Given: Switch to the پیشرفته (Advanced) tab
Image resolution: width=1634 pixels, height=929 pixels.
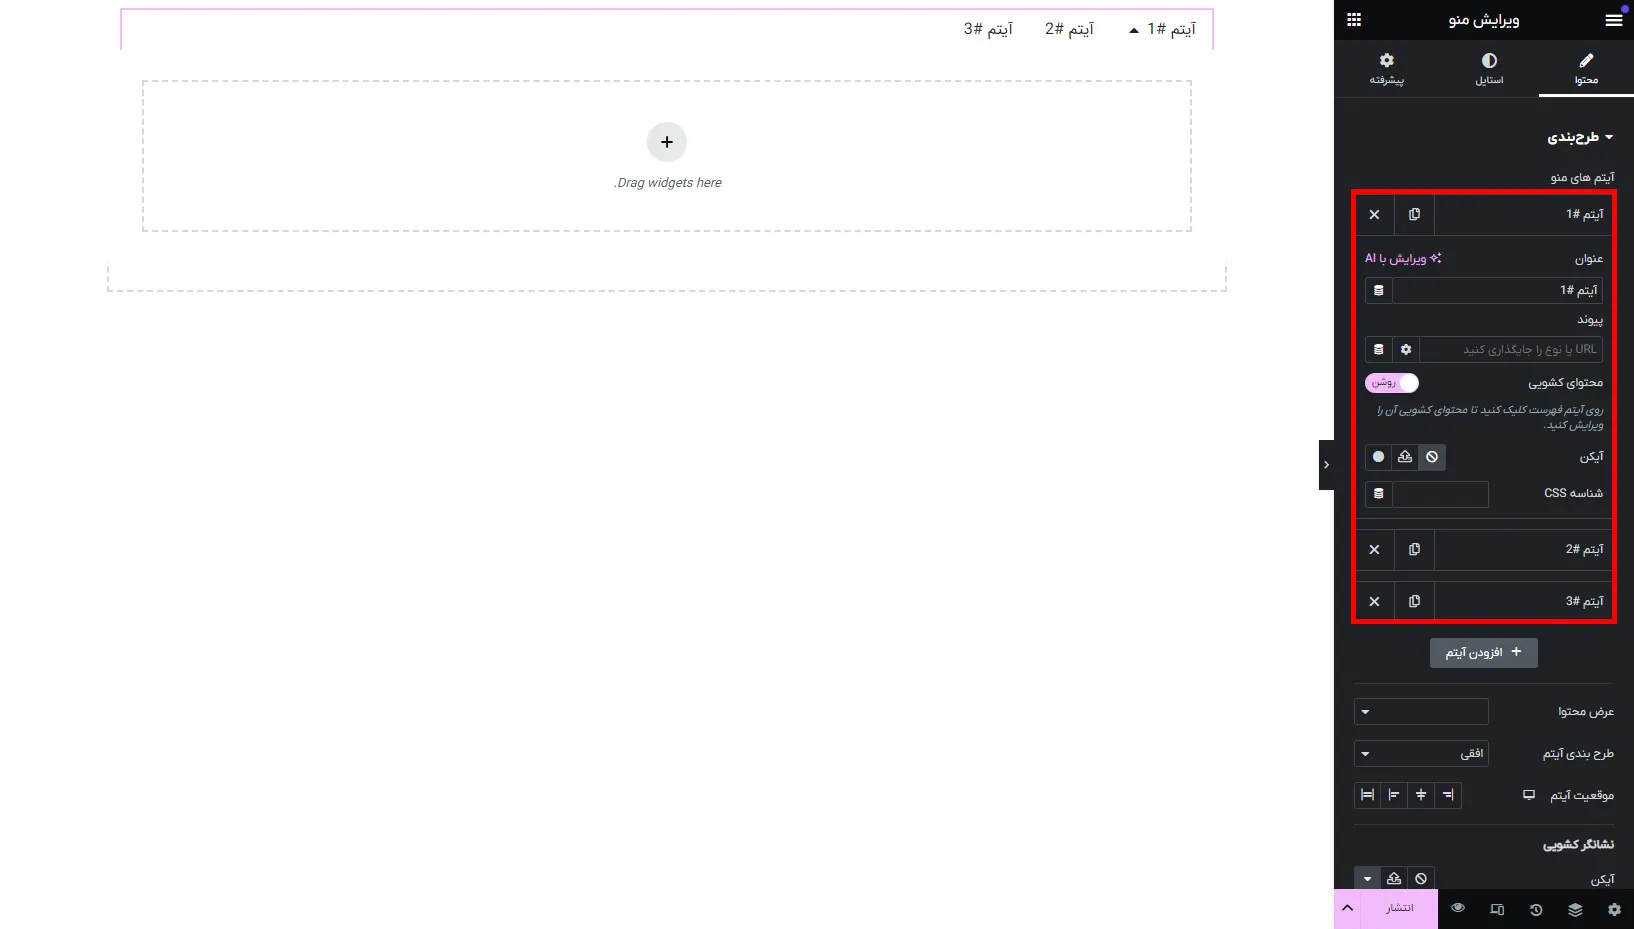Looking at the screenshot, I should pyautogui.click(x=1387, y=69).
